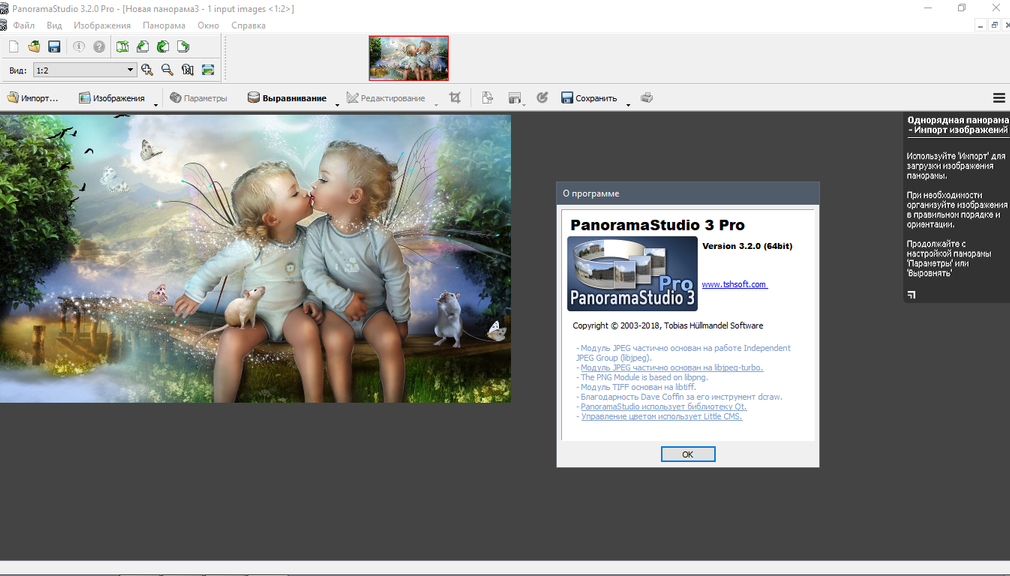Click the loaded panorama image in workspace
This screenshot has width=1010, height=576.
pyautogui.click(x=255, y=258)
